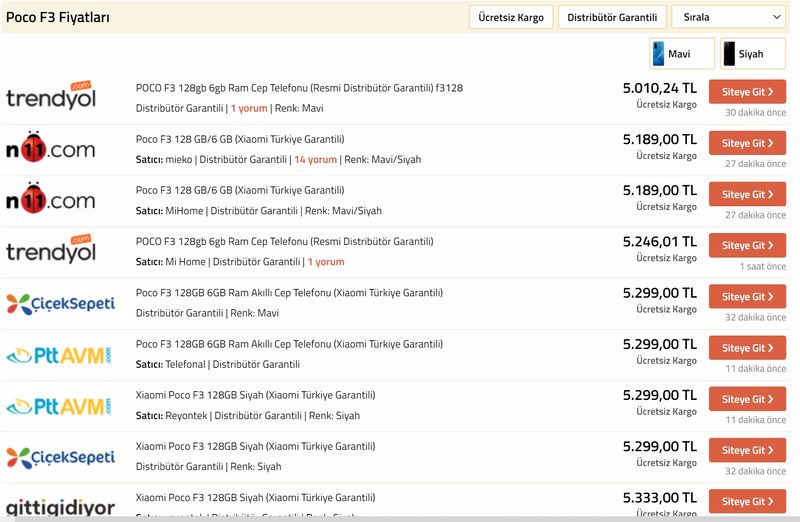
Task: Open the ÇiçekSepeti Xiaomi Poco F3 Siyah title
Action: pos(255,446)
